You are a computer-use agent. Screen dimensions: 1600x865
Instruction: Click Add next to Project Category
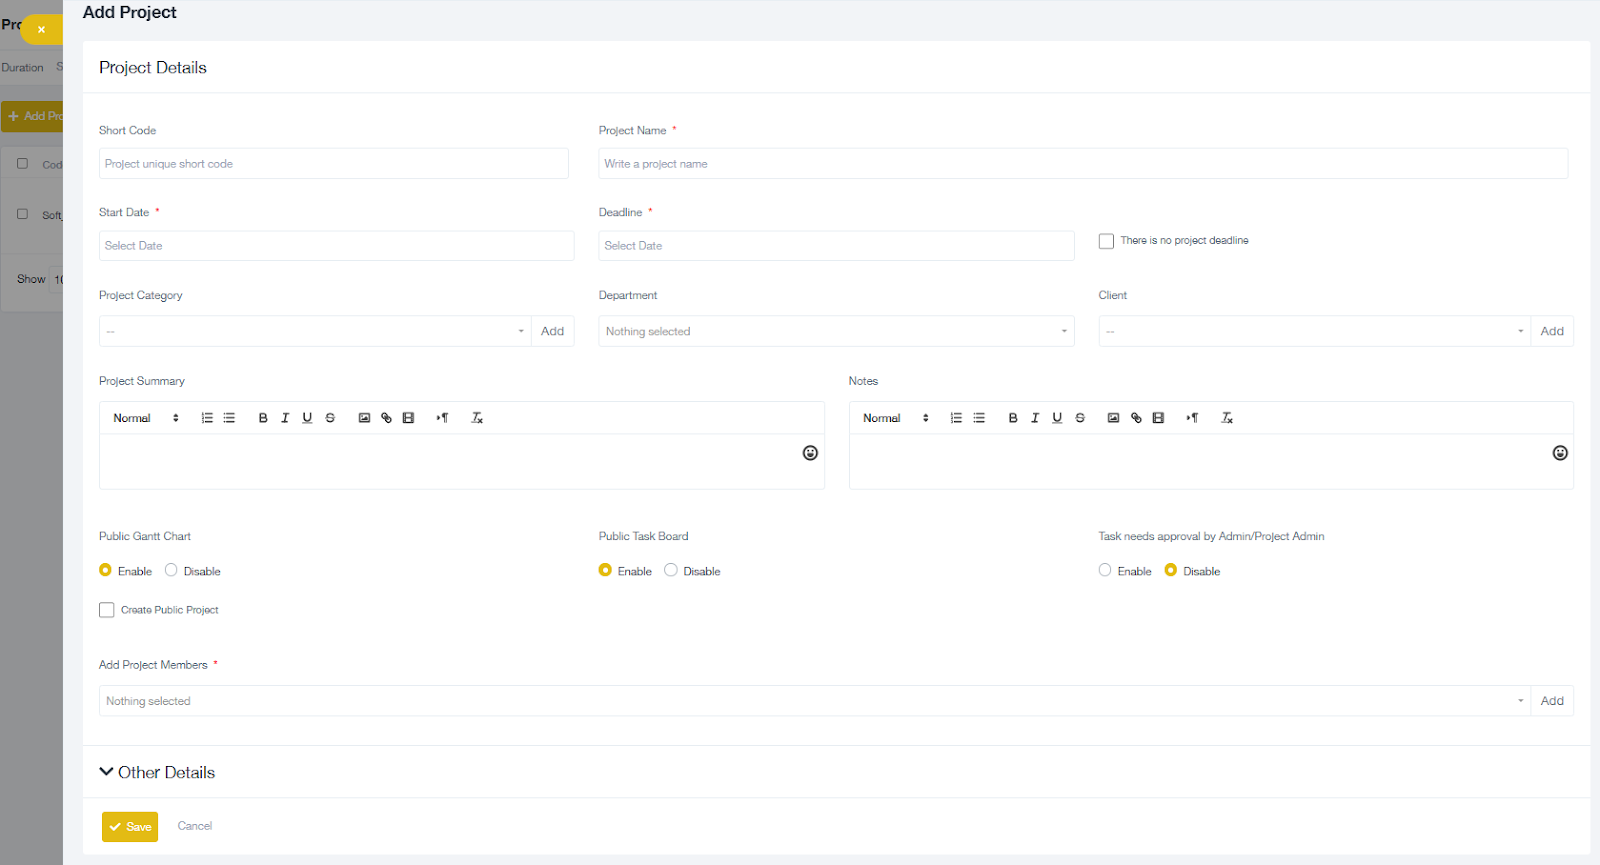pos(553,331)
